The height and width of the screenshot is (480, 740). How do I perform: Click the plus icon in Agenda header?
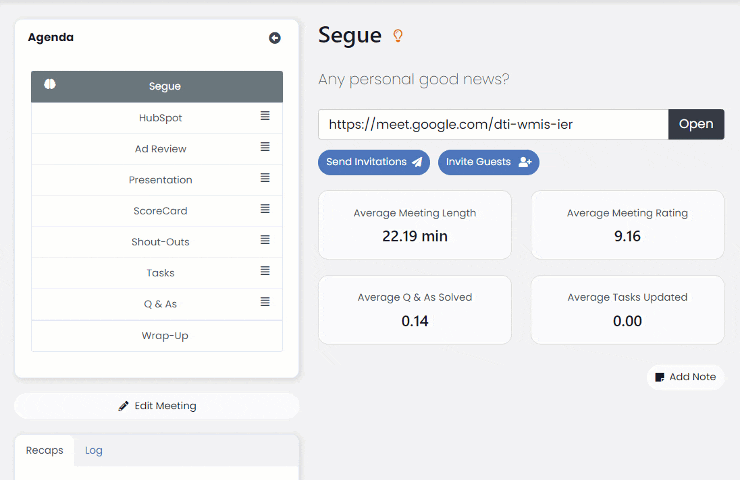[x=275, y=38]
